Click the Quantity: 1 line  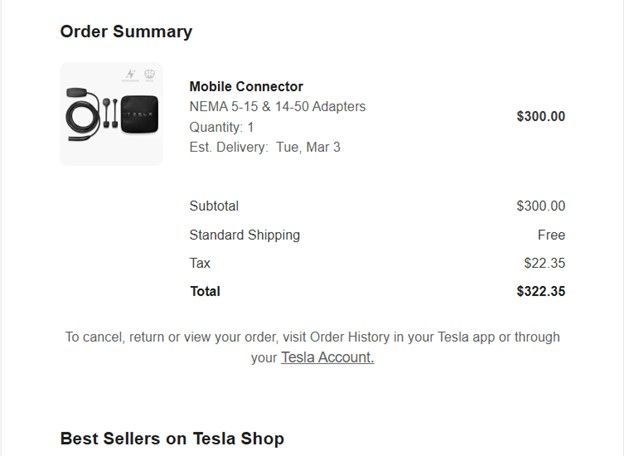click(221, 127)
